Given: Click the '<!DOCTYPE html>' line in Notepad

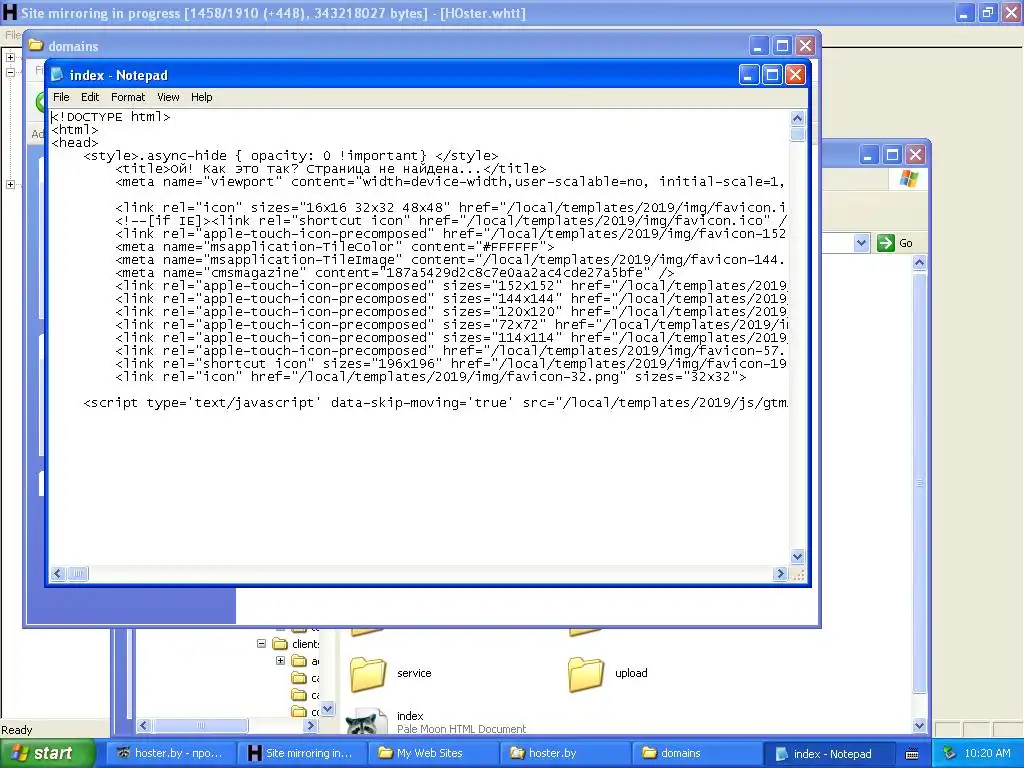Looking at the screenshot, I should [111, 117].
